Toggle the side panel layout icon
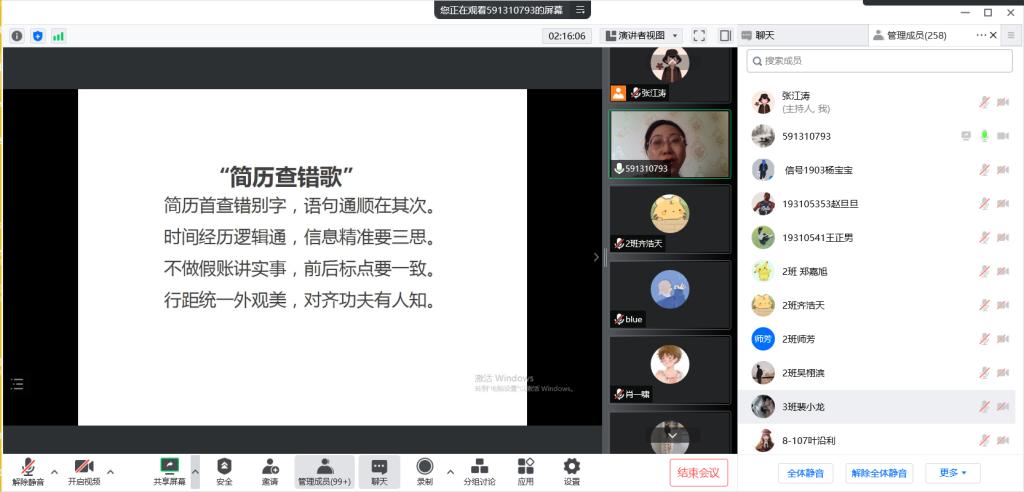The image size is (1024, 492). [x=725, y=36]
